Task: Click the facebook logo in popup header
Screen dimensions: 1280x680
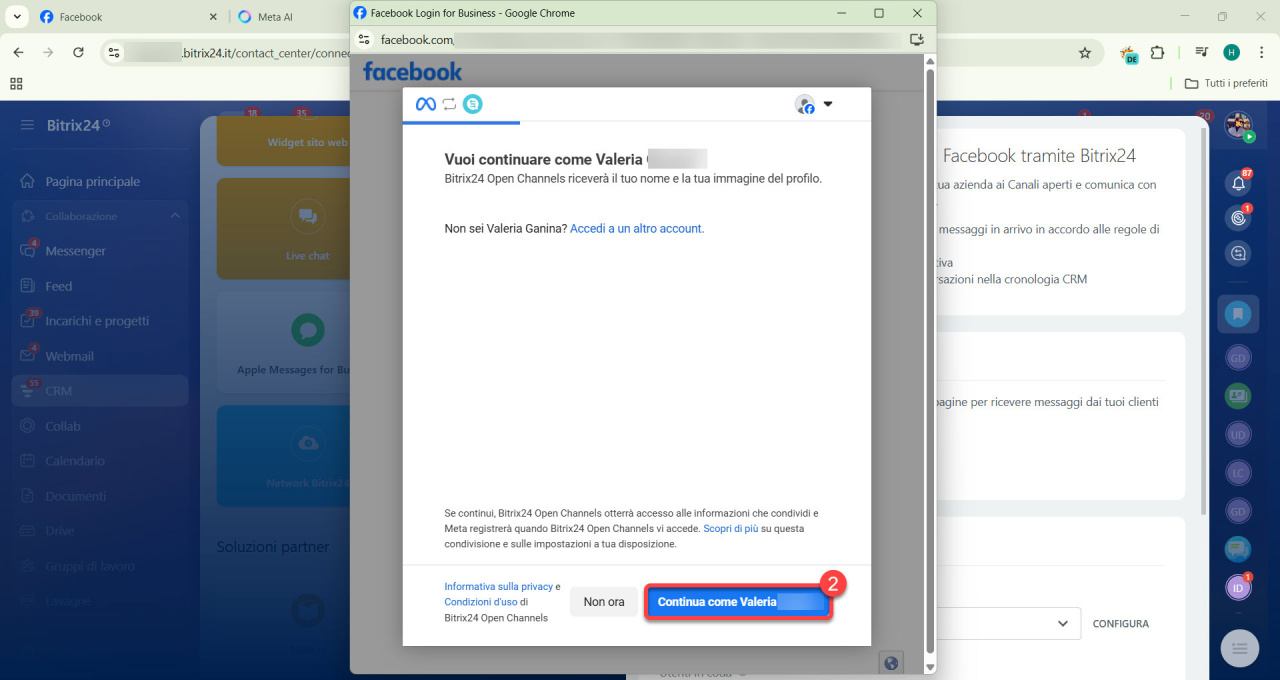Action: click(x=413, y=71)
